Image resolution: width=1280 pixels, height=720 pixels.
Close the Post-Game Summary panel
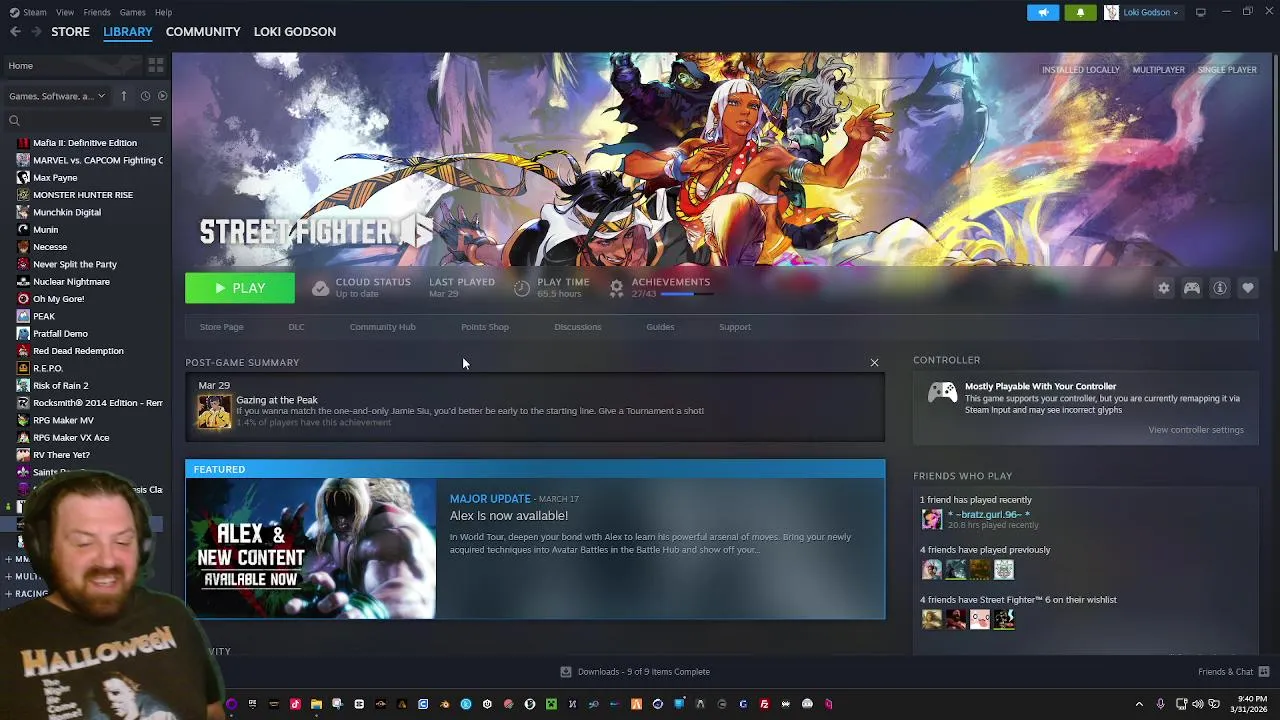tap(874, 363)
